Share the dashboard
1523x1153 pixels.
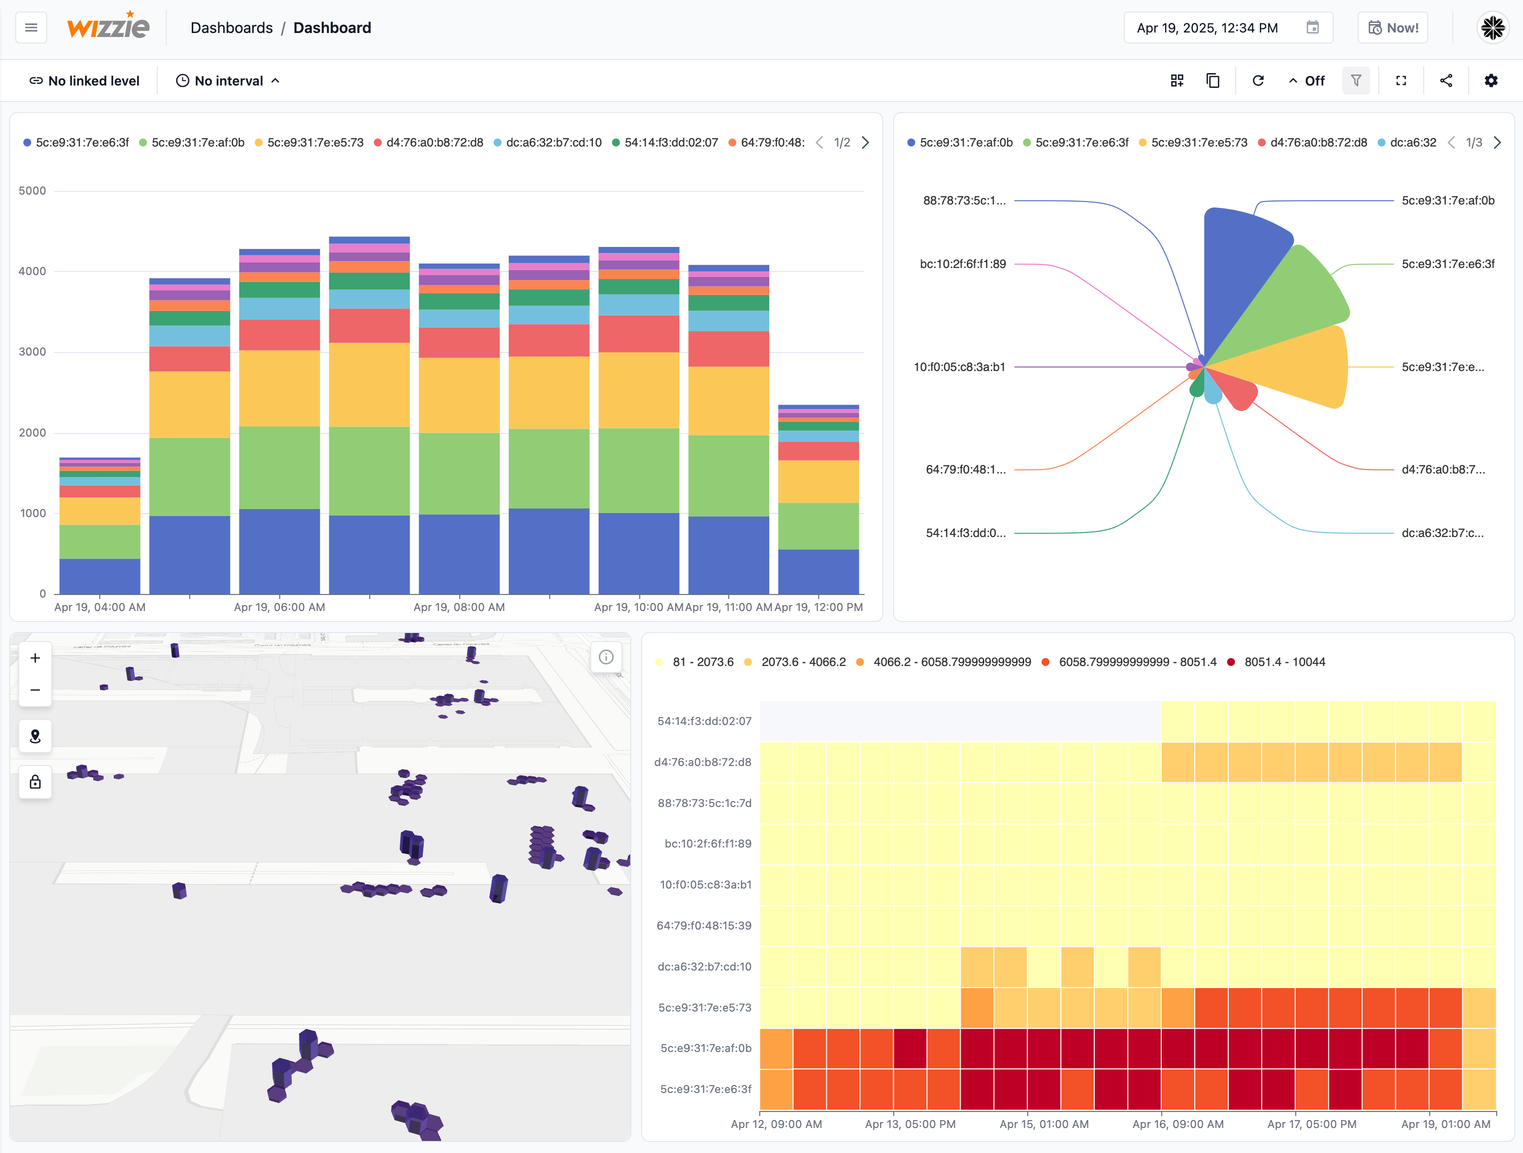[1446, 81]
